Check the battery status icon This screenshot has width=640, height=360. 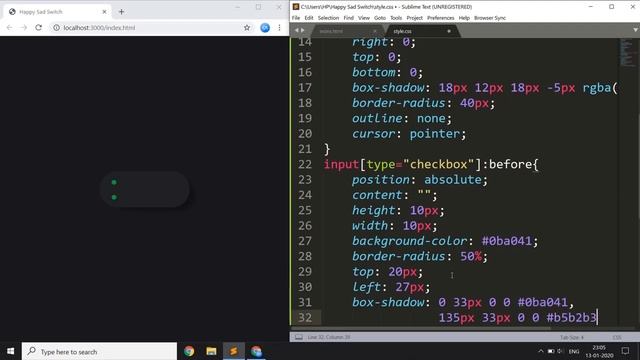pos(551,351)
